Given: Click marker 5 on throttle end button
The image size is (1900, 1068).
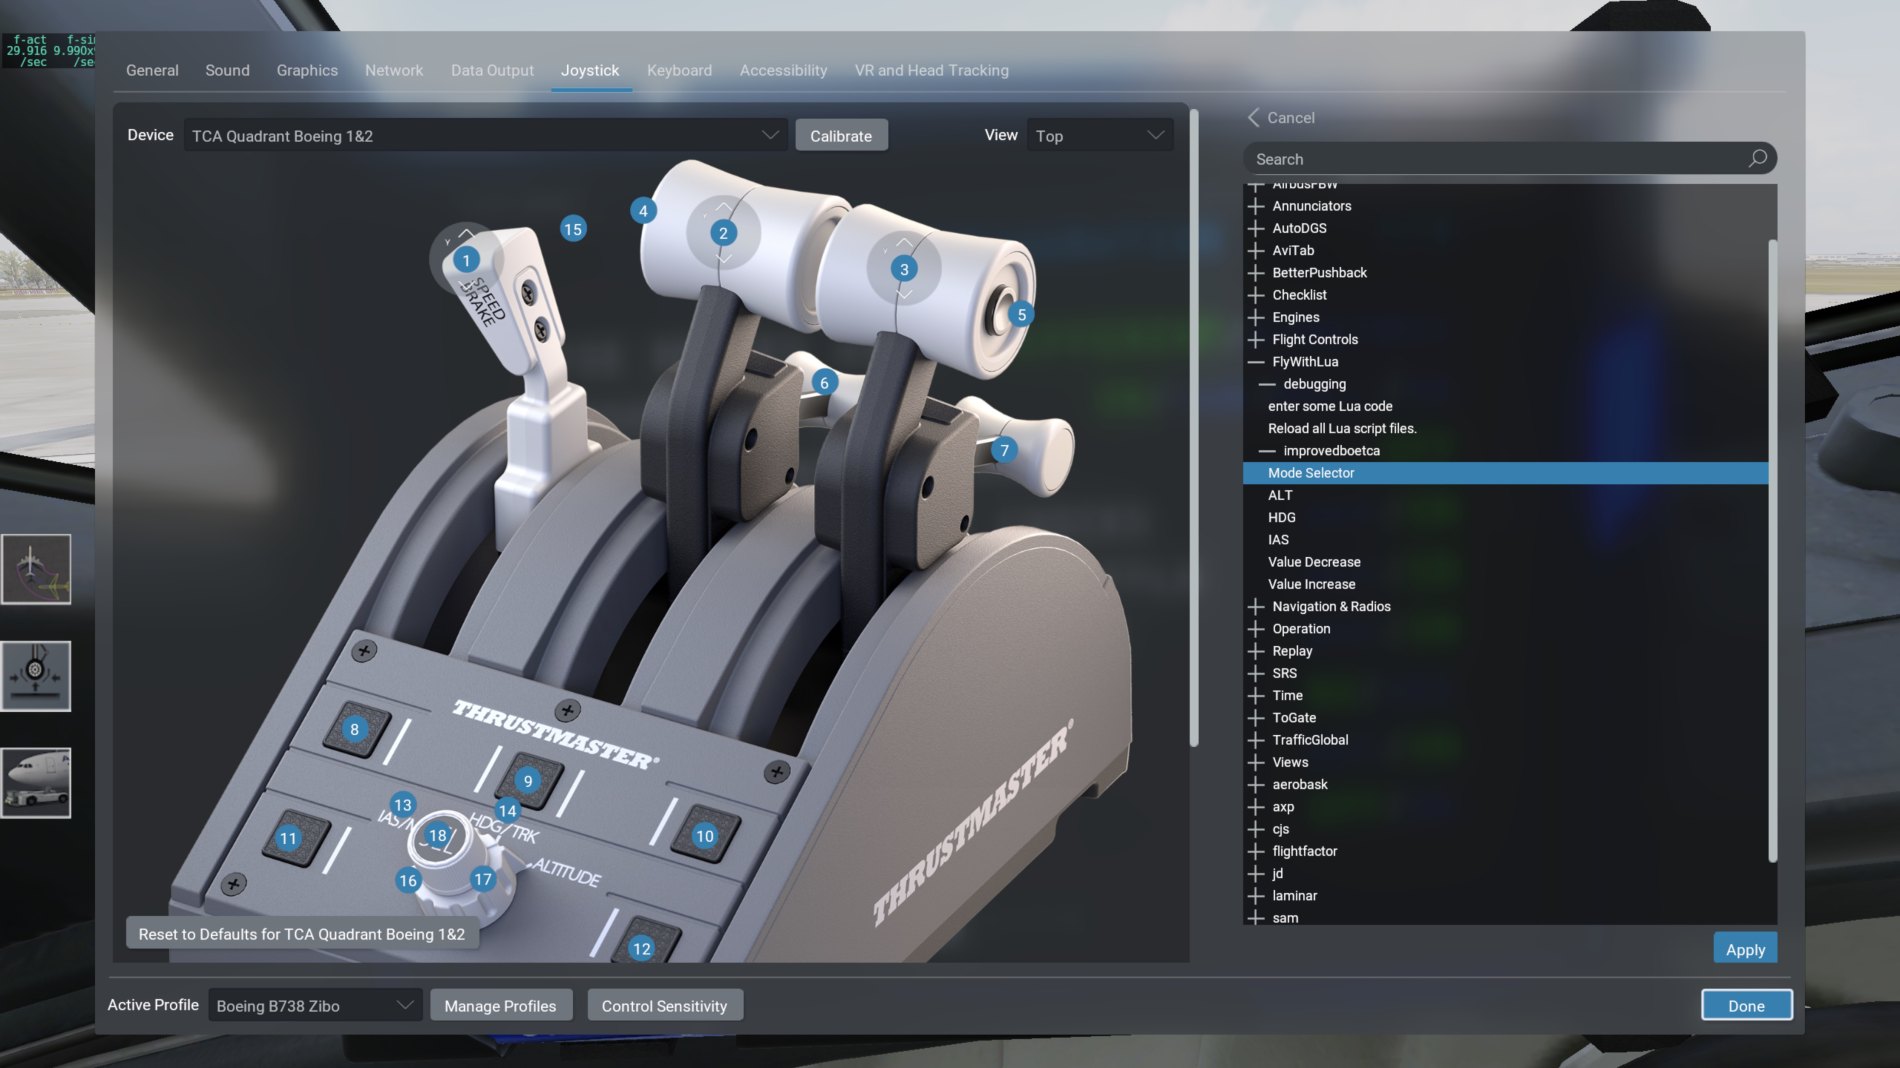Looking at the screenshot, I should tap(1021, 314).
